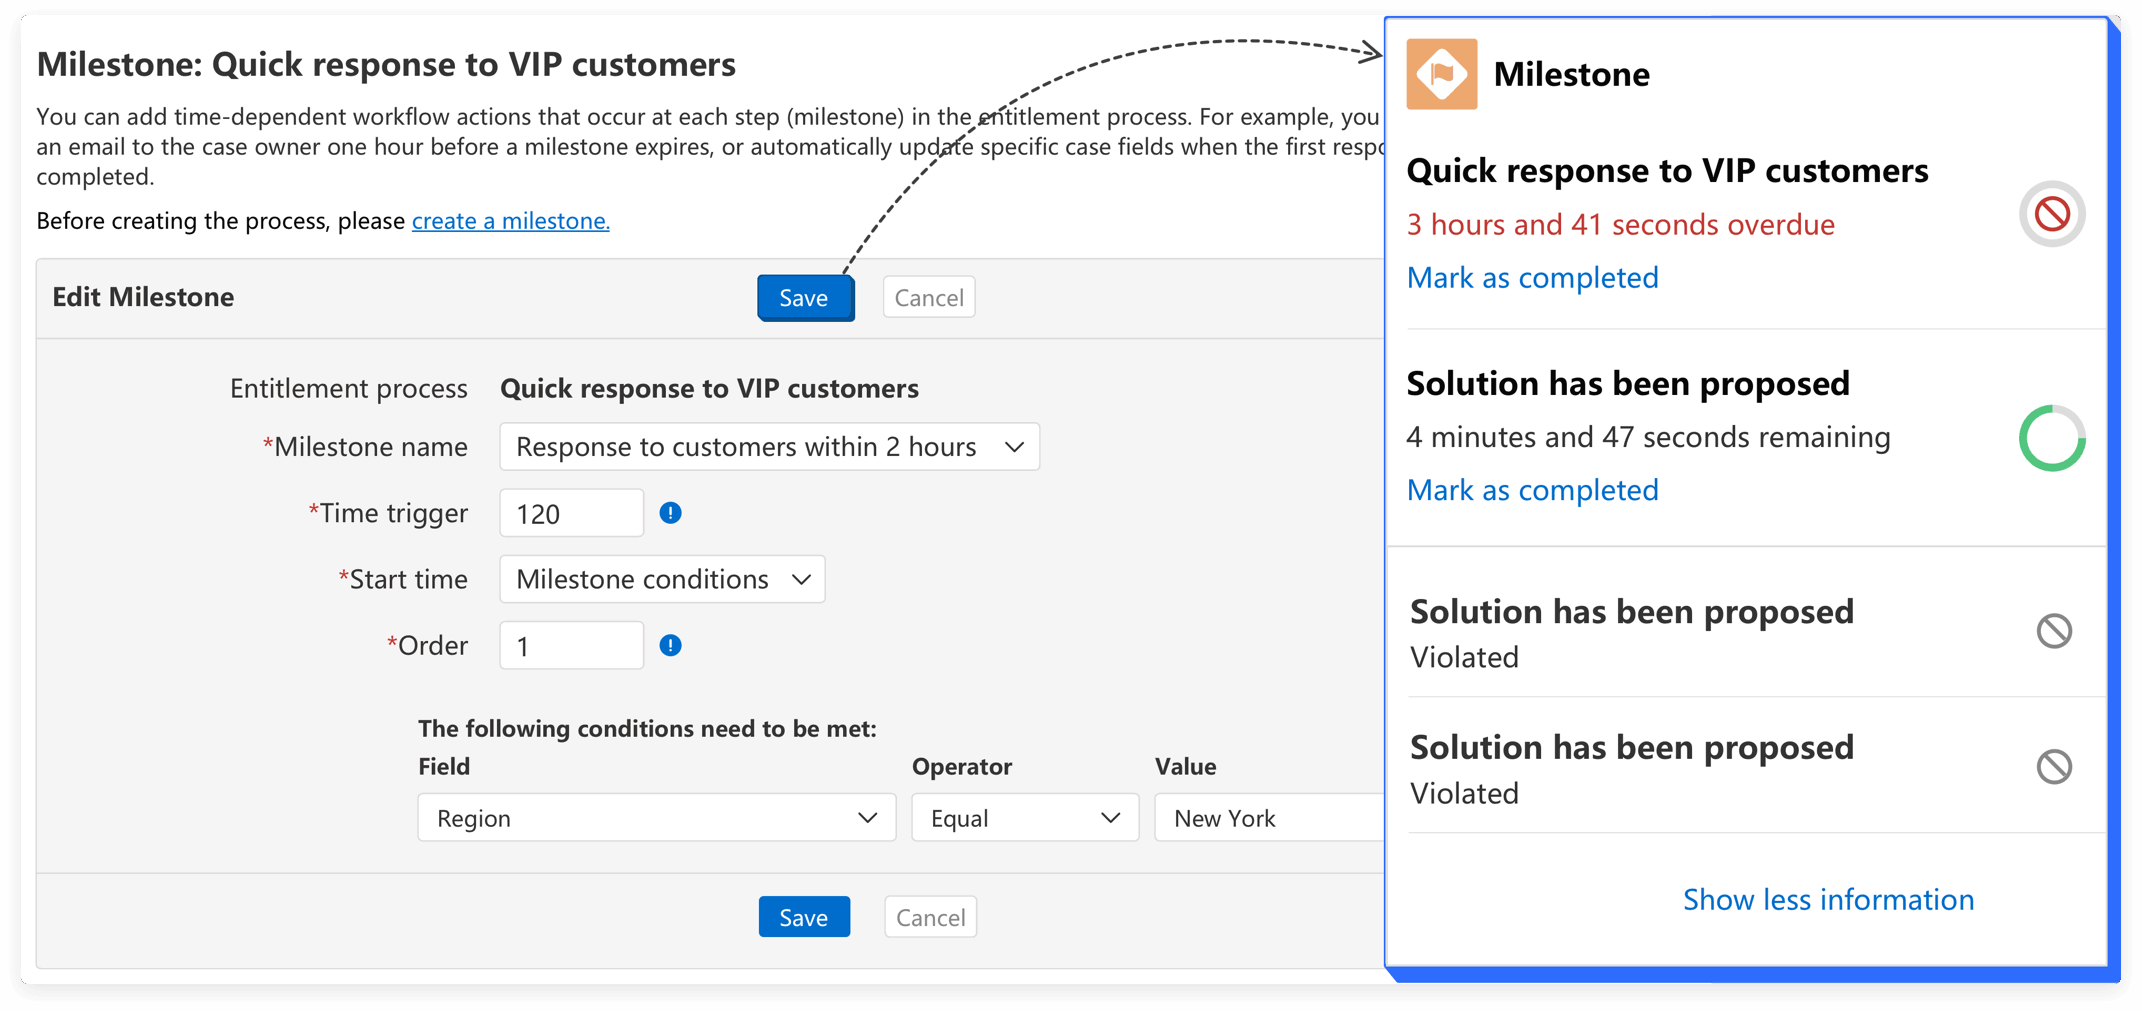Click the green circular progress indicator
This screenshot has height=1011, width=2142.
point(2051,438)
